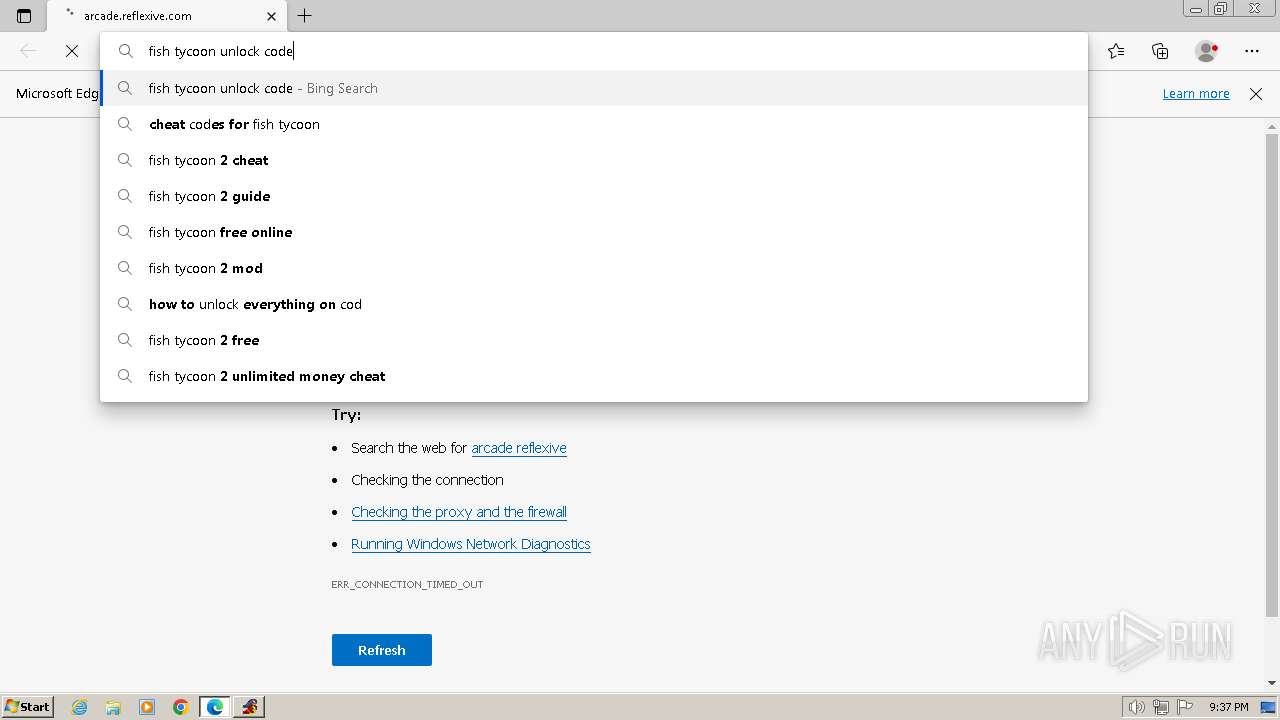
Task: Click the scrollbar down arrow
Action: (x=1272, y=683)
